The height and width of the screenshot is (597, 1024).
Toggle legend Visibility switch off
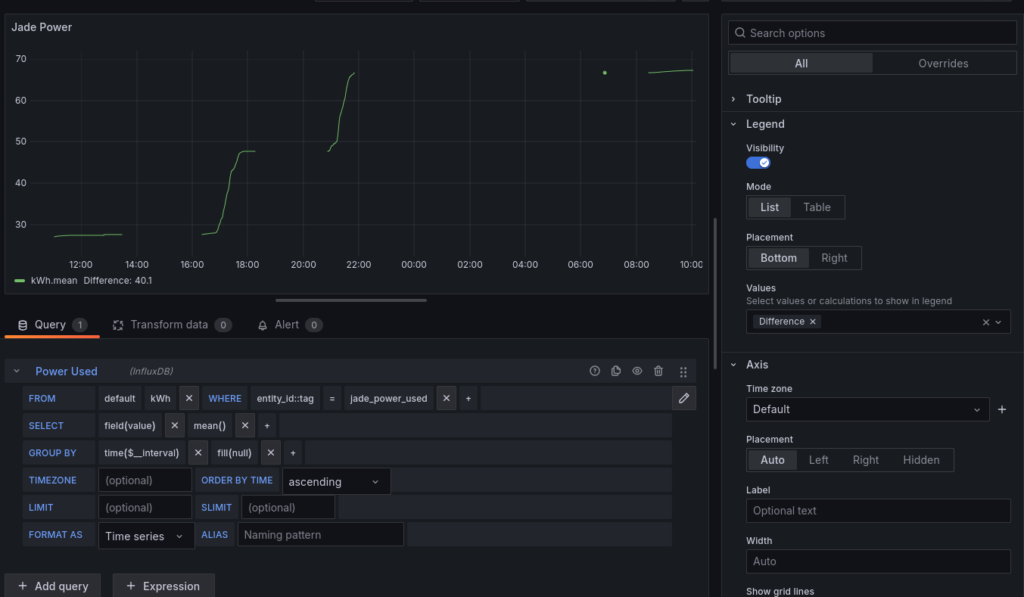758,162
